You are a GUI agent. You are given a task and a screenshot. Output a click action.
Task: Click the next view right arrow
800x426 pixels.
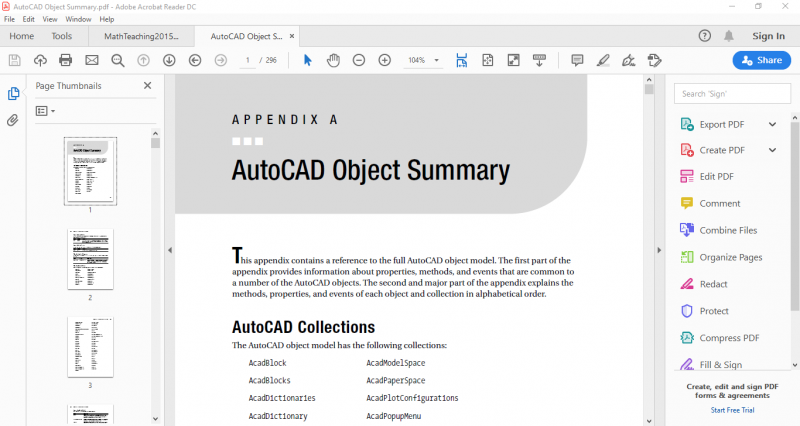pyautogui.click(x=221, y=60)
